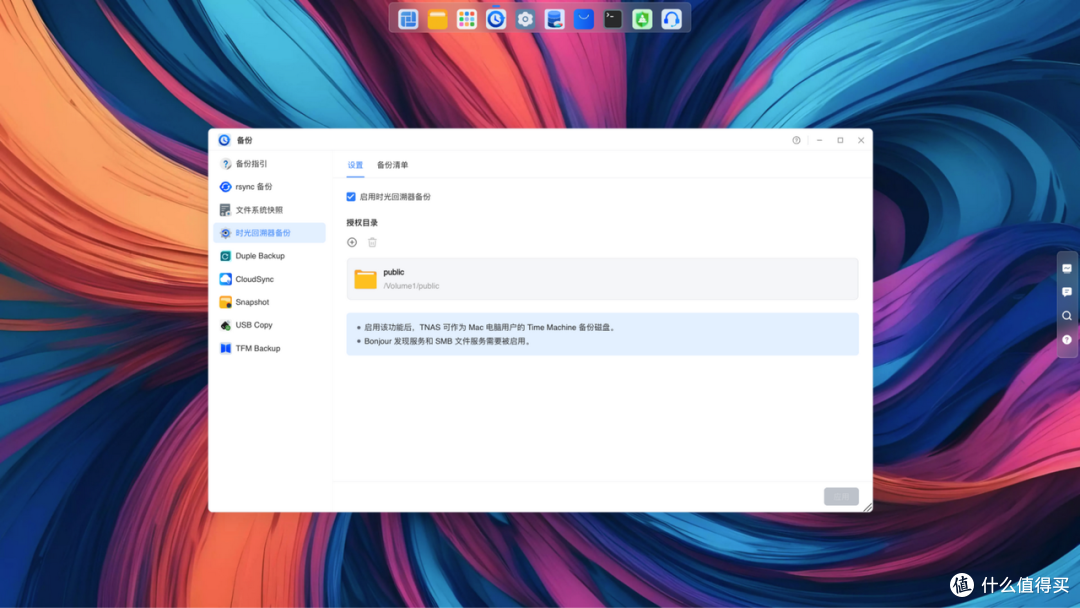Toggle the 启用时光回溯器备份 checkbox

[351, 197]
